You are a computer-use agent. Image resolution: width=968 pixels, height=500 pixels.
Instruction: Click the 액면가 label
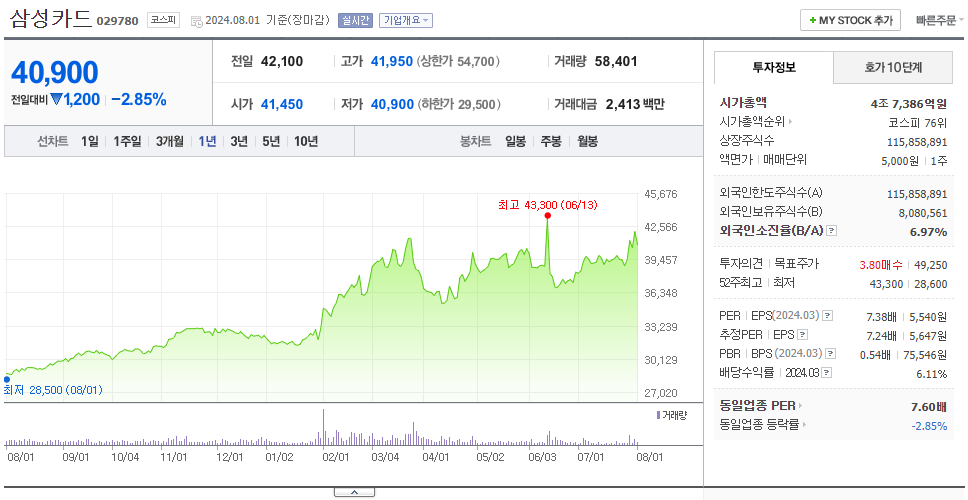[x=736, y=160]
